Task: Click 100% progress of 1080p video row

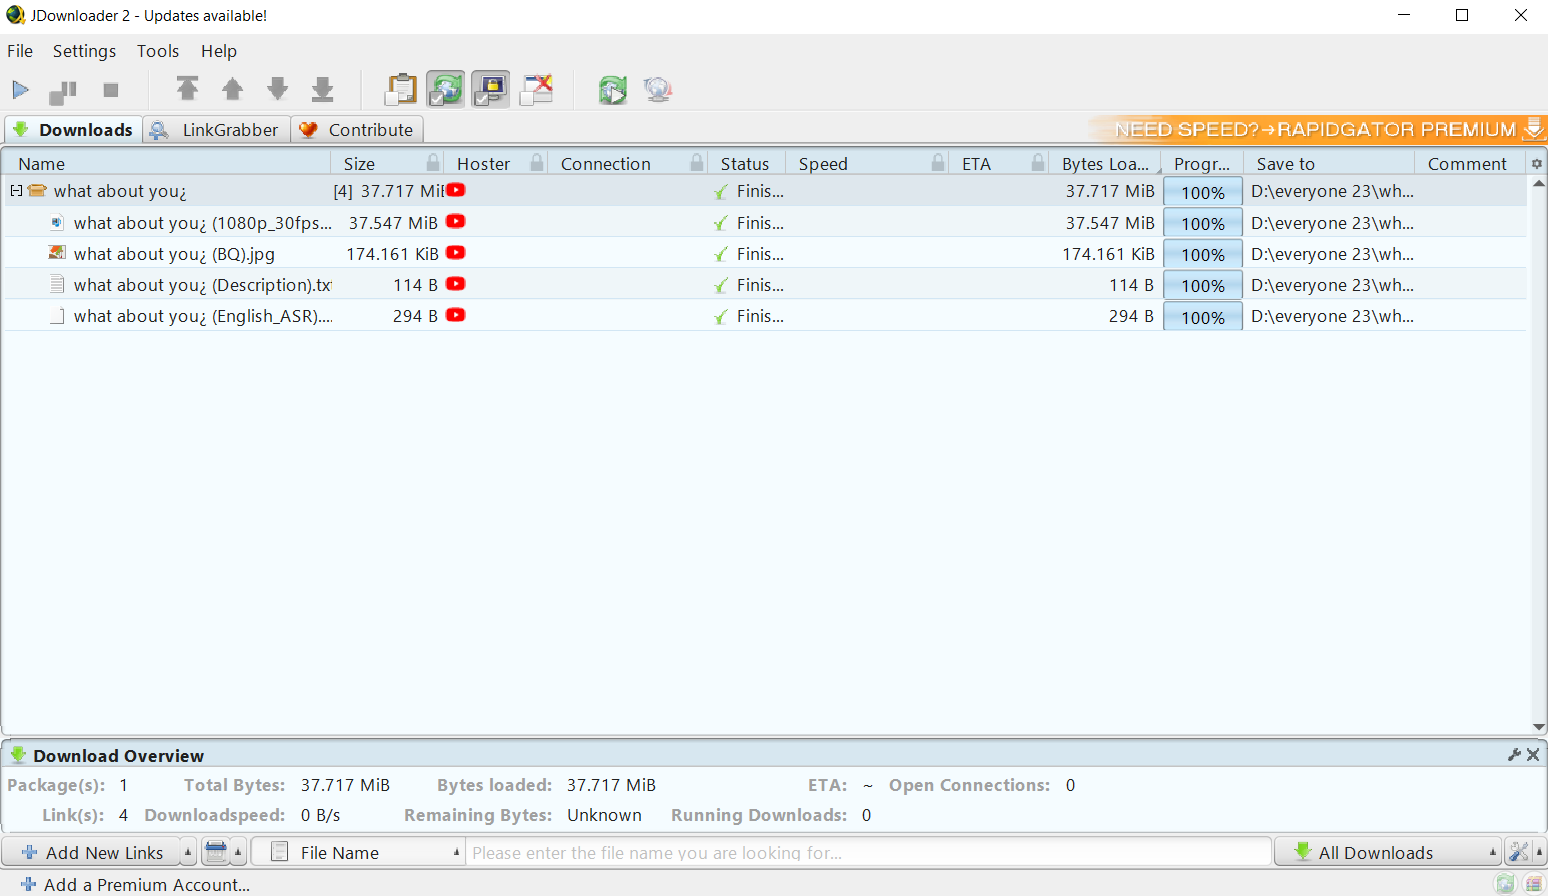Action: 1203,223
